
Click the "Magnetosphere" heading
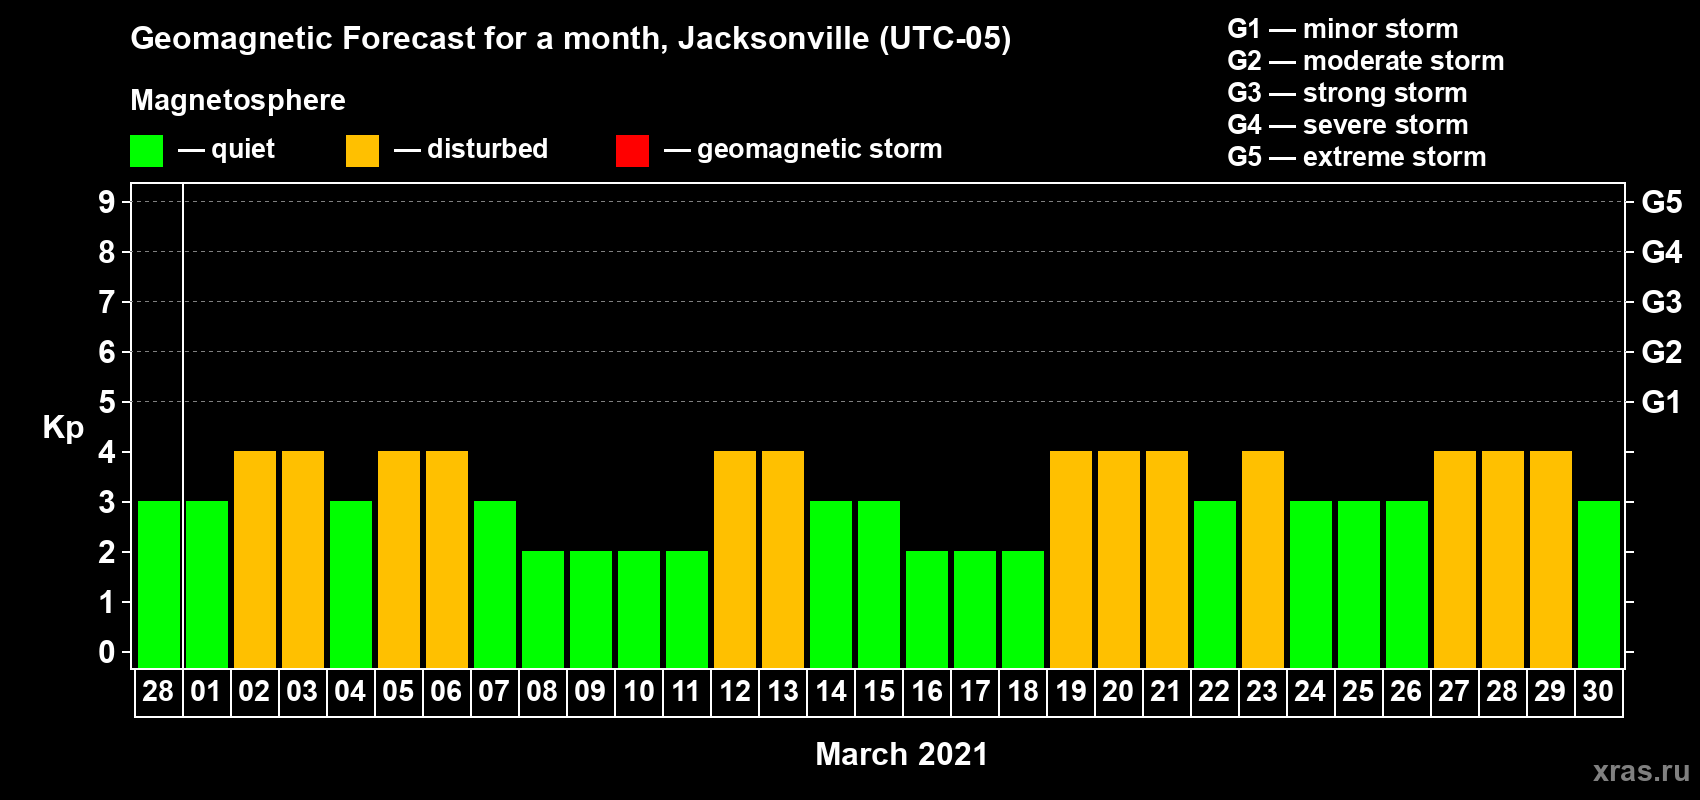point(238,100)
